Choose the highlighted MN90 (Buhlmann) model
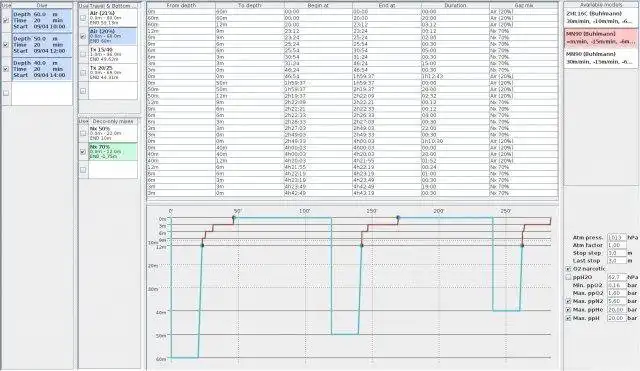This screenshot has width=640, height=371. point(600,38)
